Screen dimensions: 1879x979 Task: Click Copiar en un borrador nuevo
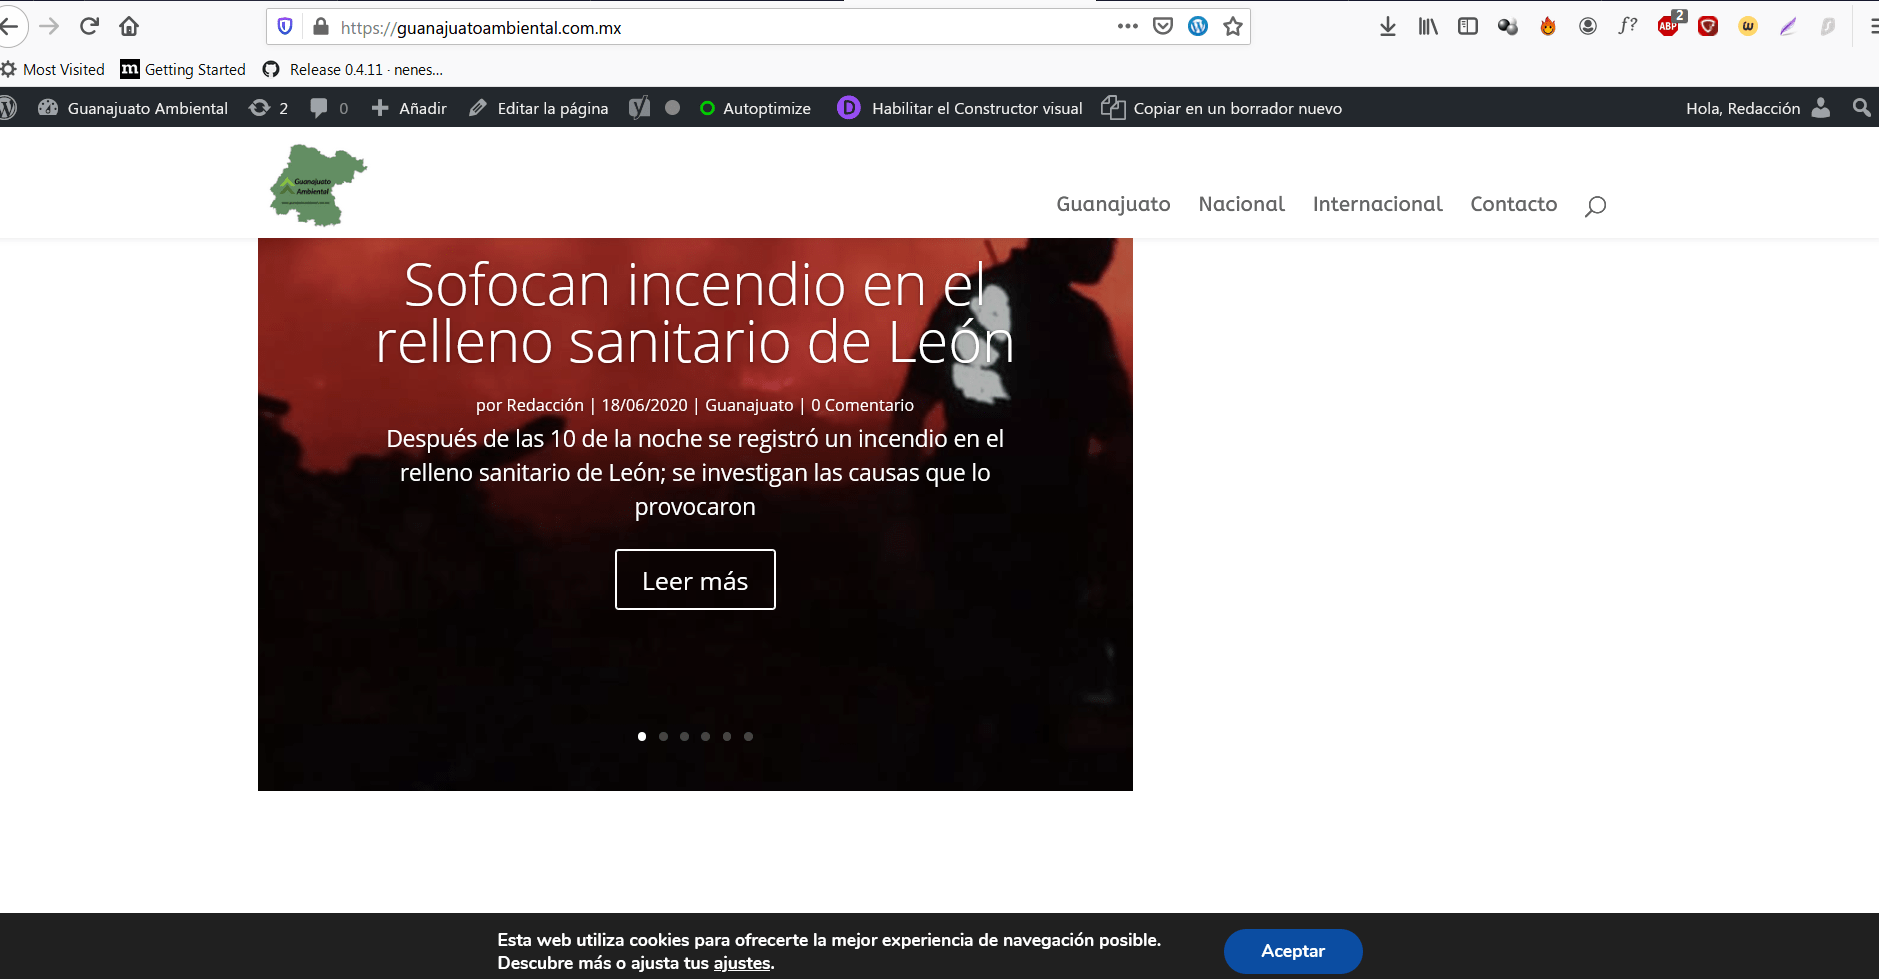point(1222,108)
